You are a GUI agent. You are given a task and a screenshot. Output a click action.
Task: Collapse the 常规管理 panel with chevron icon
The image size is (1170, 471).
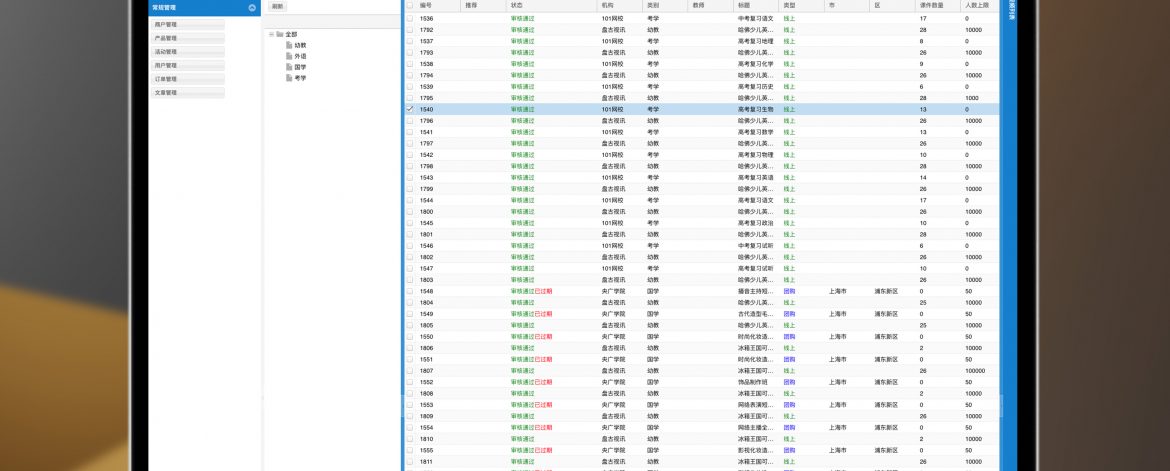tap(252, 7)
